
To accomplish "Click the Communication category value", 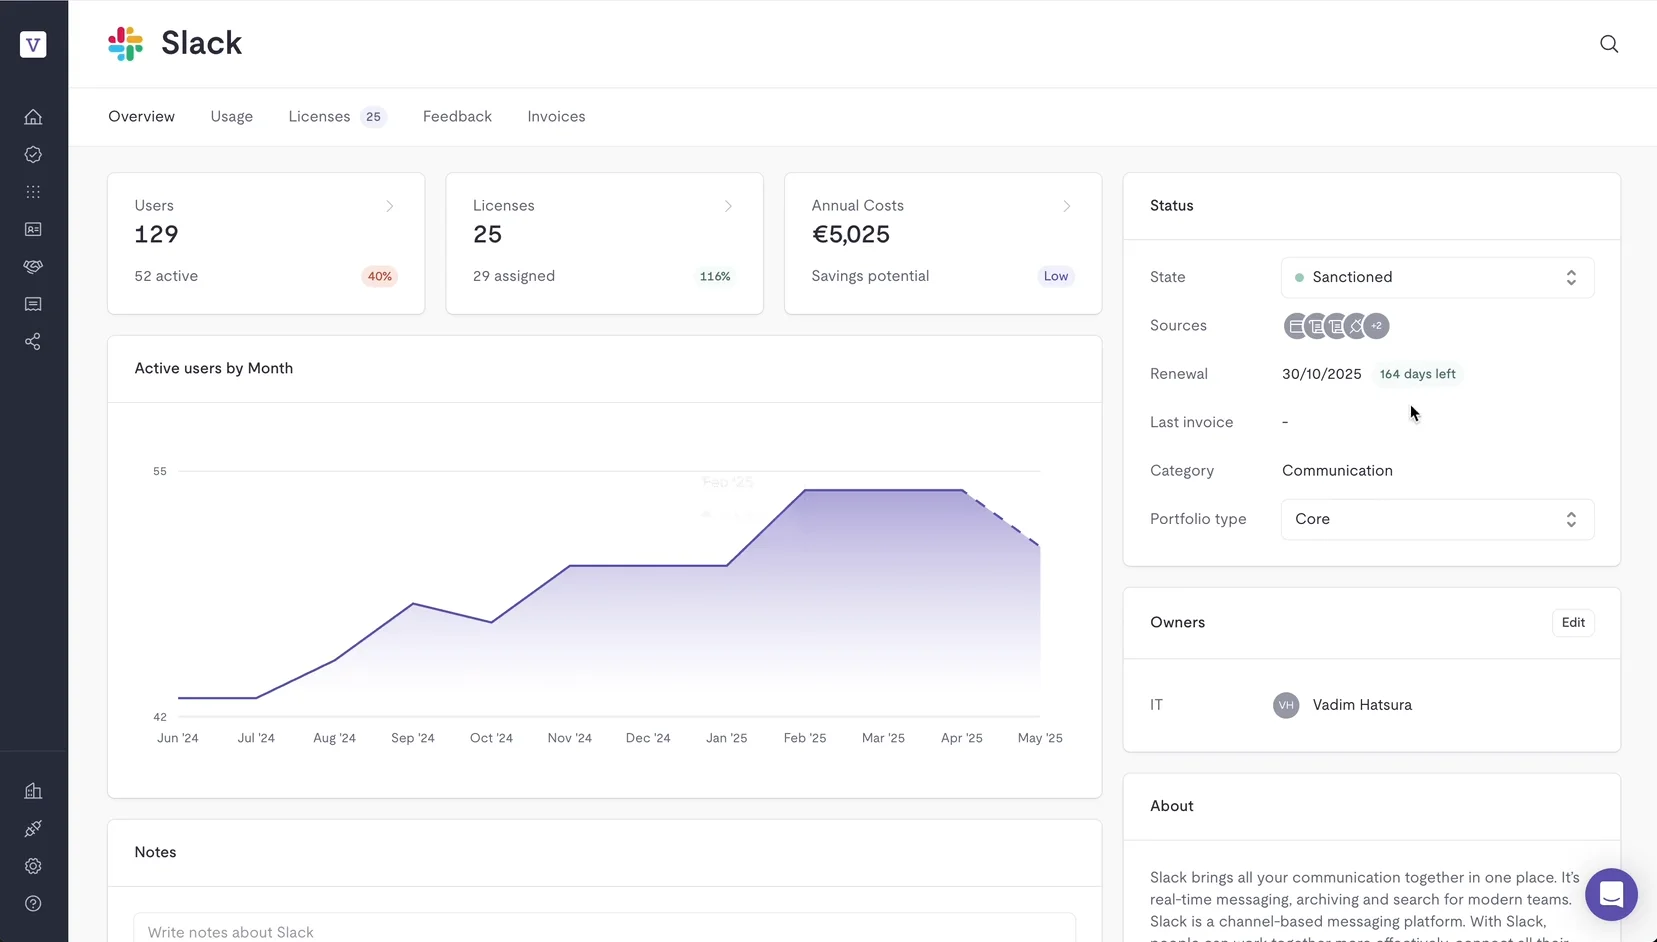I will click(x=1337, y=470).
